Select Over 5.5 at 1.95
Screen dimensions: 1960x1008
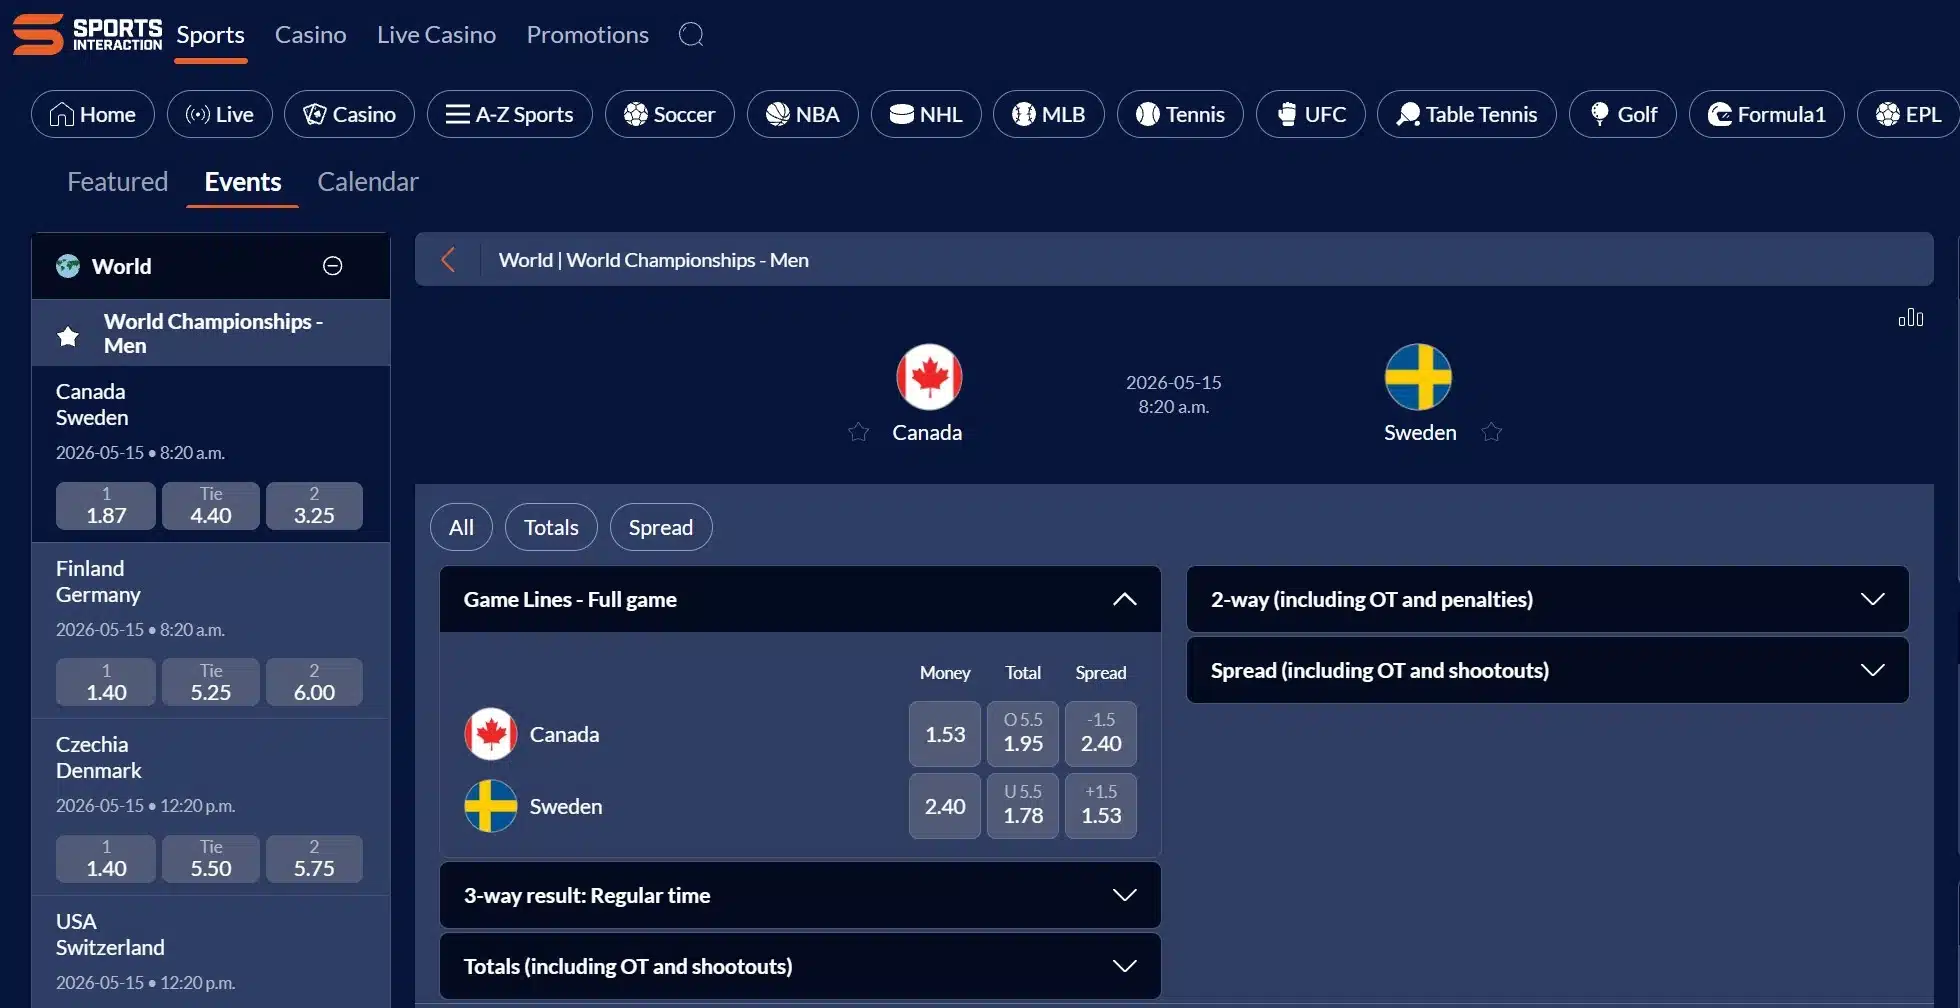(1023, 734)
